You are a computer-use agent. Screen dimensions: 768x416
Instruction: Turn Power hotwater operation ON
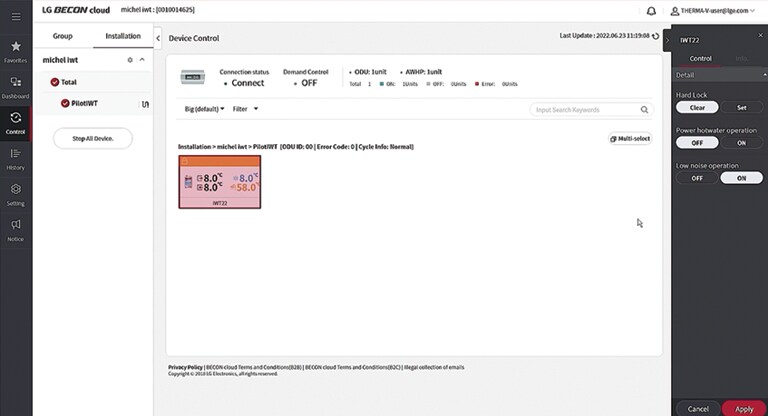pyautogui.click(x=741, y=143)
